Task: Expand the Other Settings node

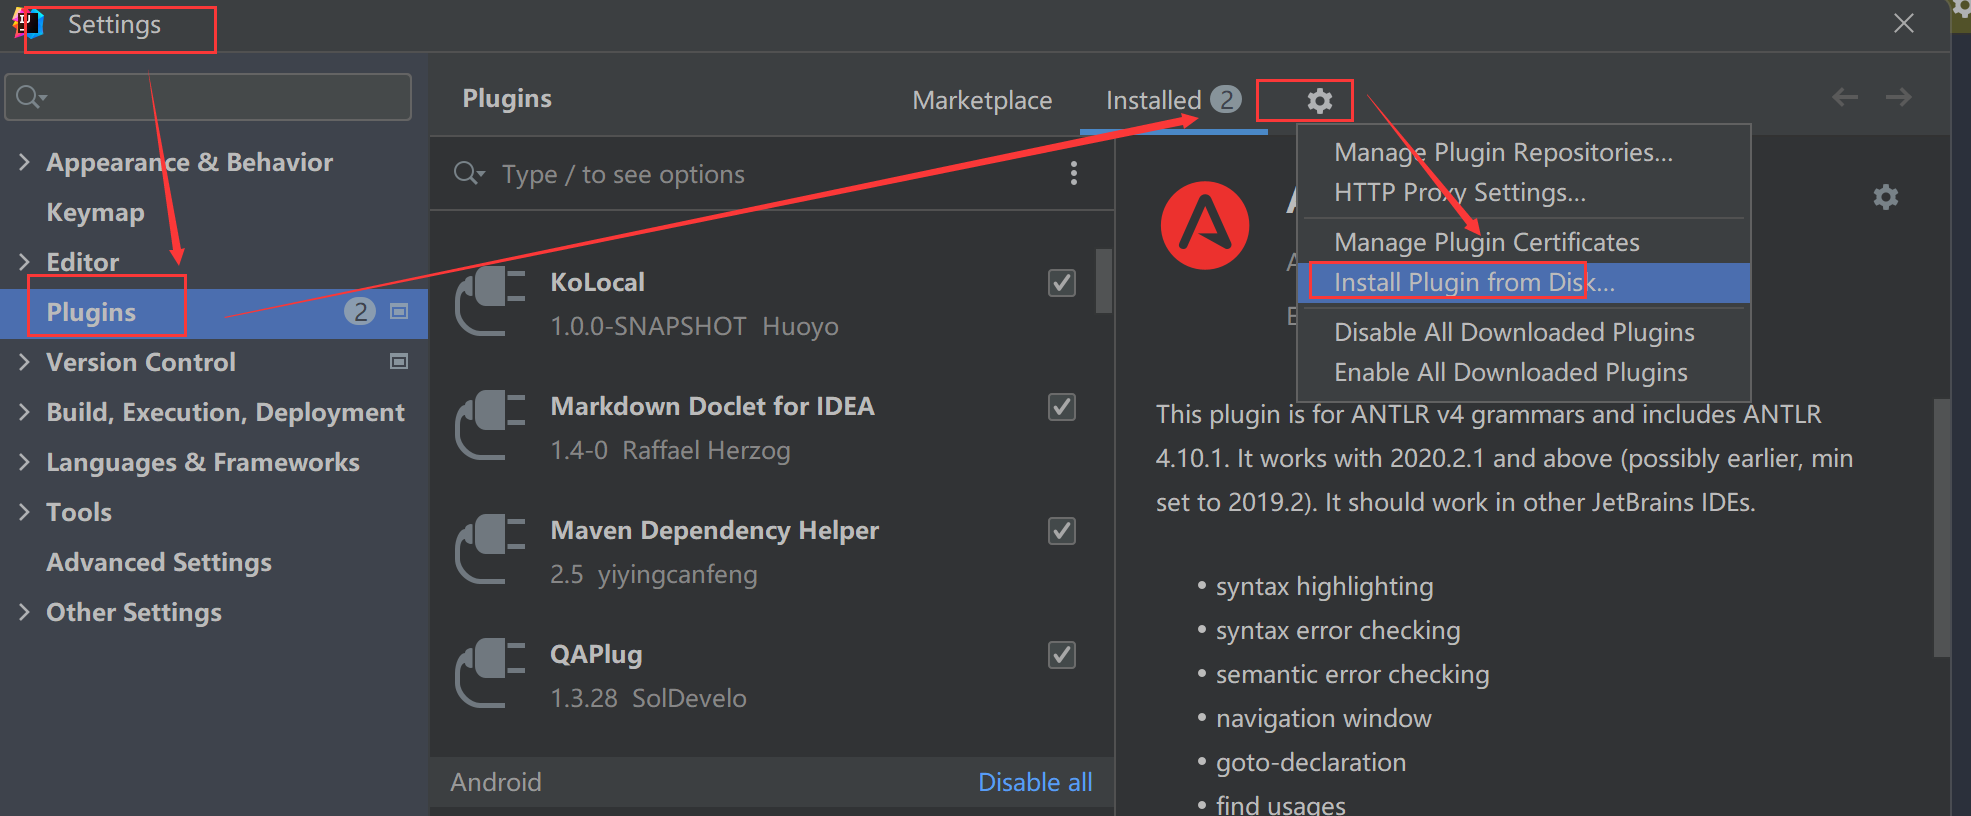Action: (x=25, y=612)
